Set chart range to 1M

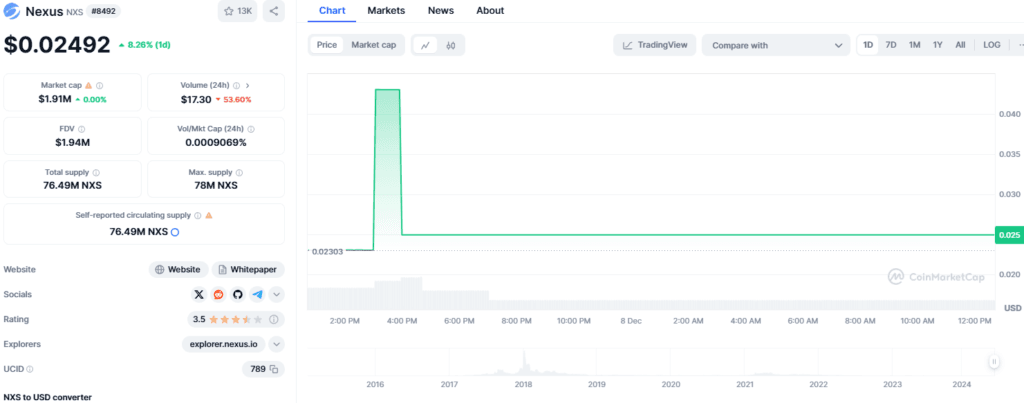(x=914, y=45)
